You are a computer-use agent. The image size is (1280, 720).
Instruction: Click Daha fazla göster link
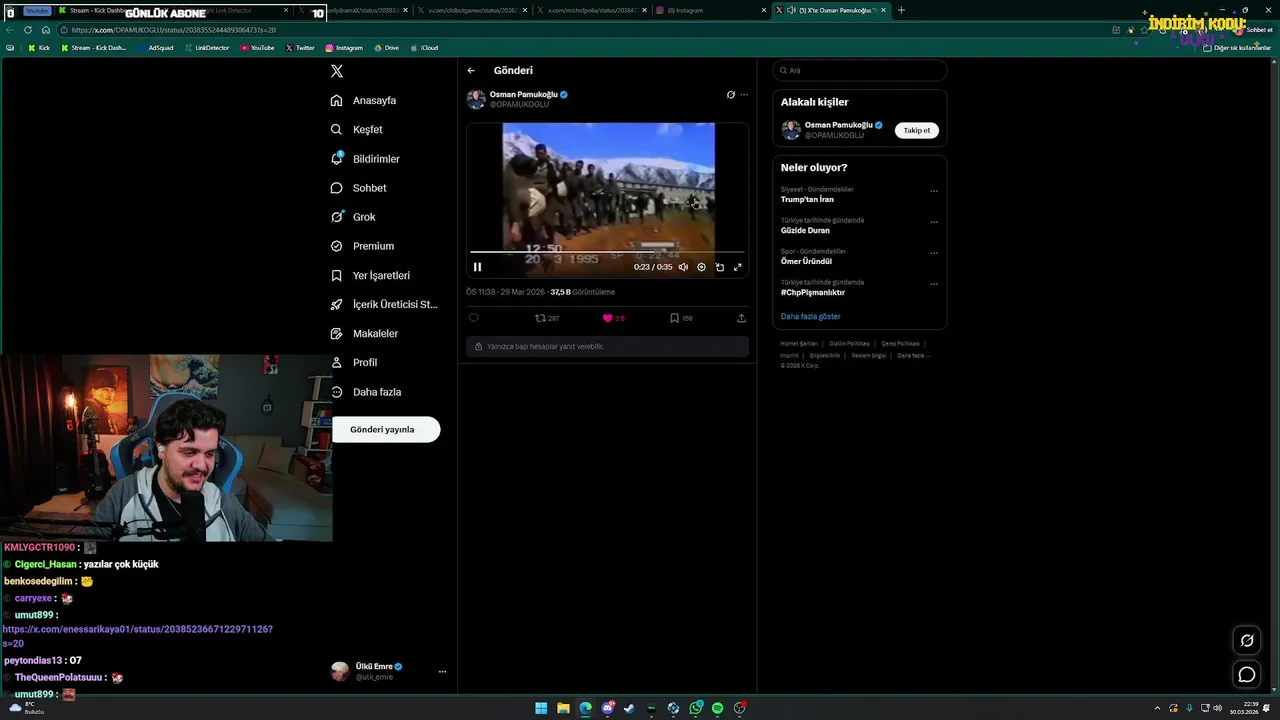(x=810, y=316)
